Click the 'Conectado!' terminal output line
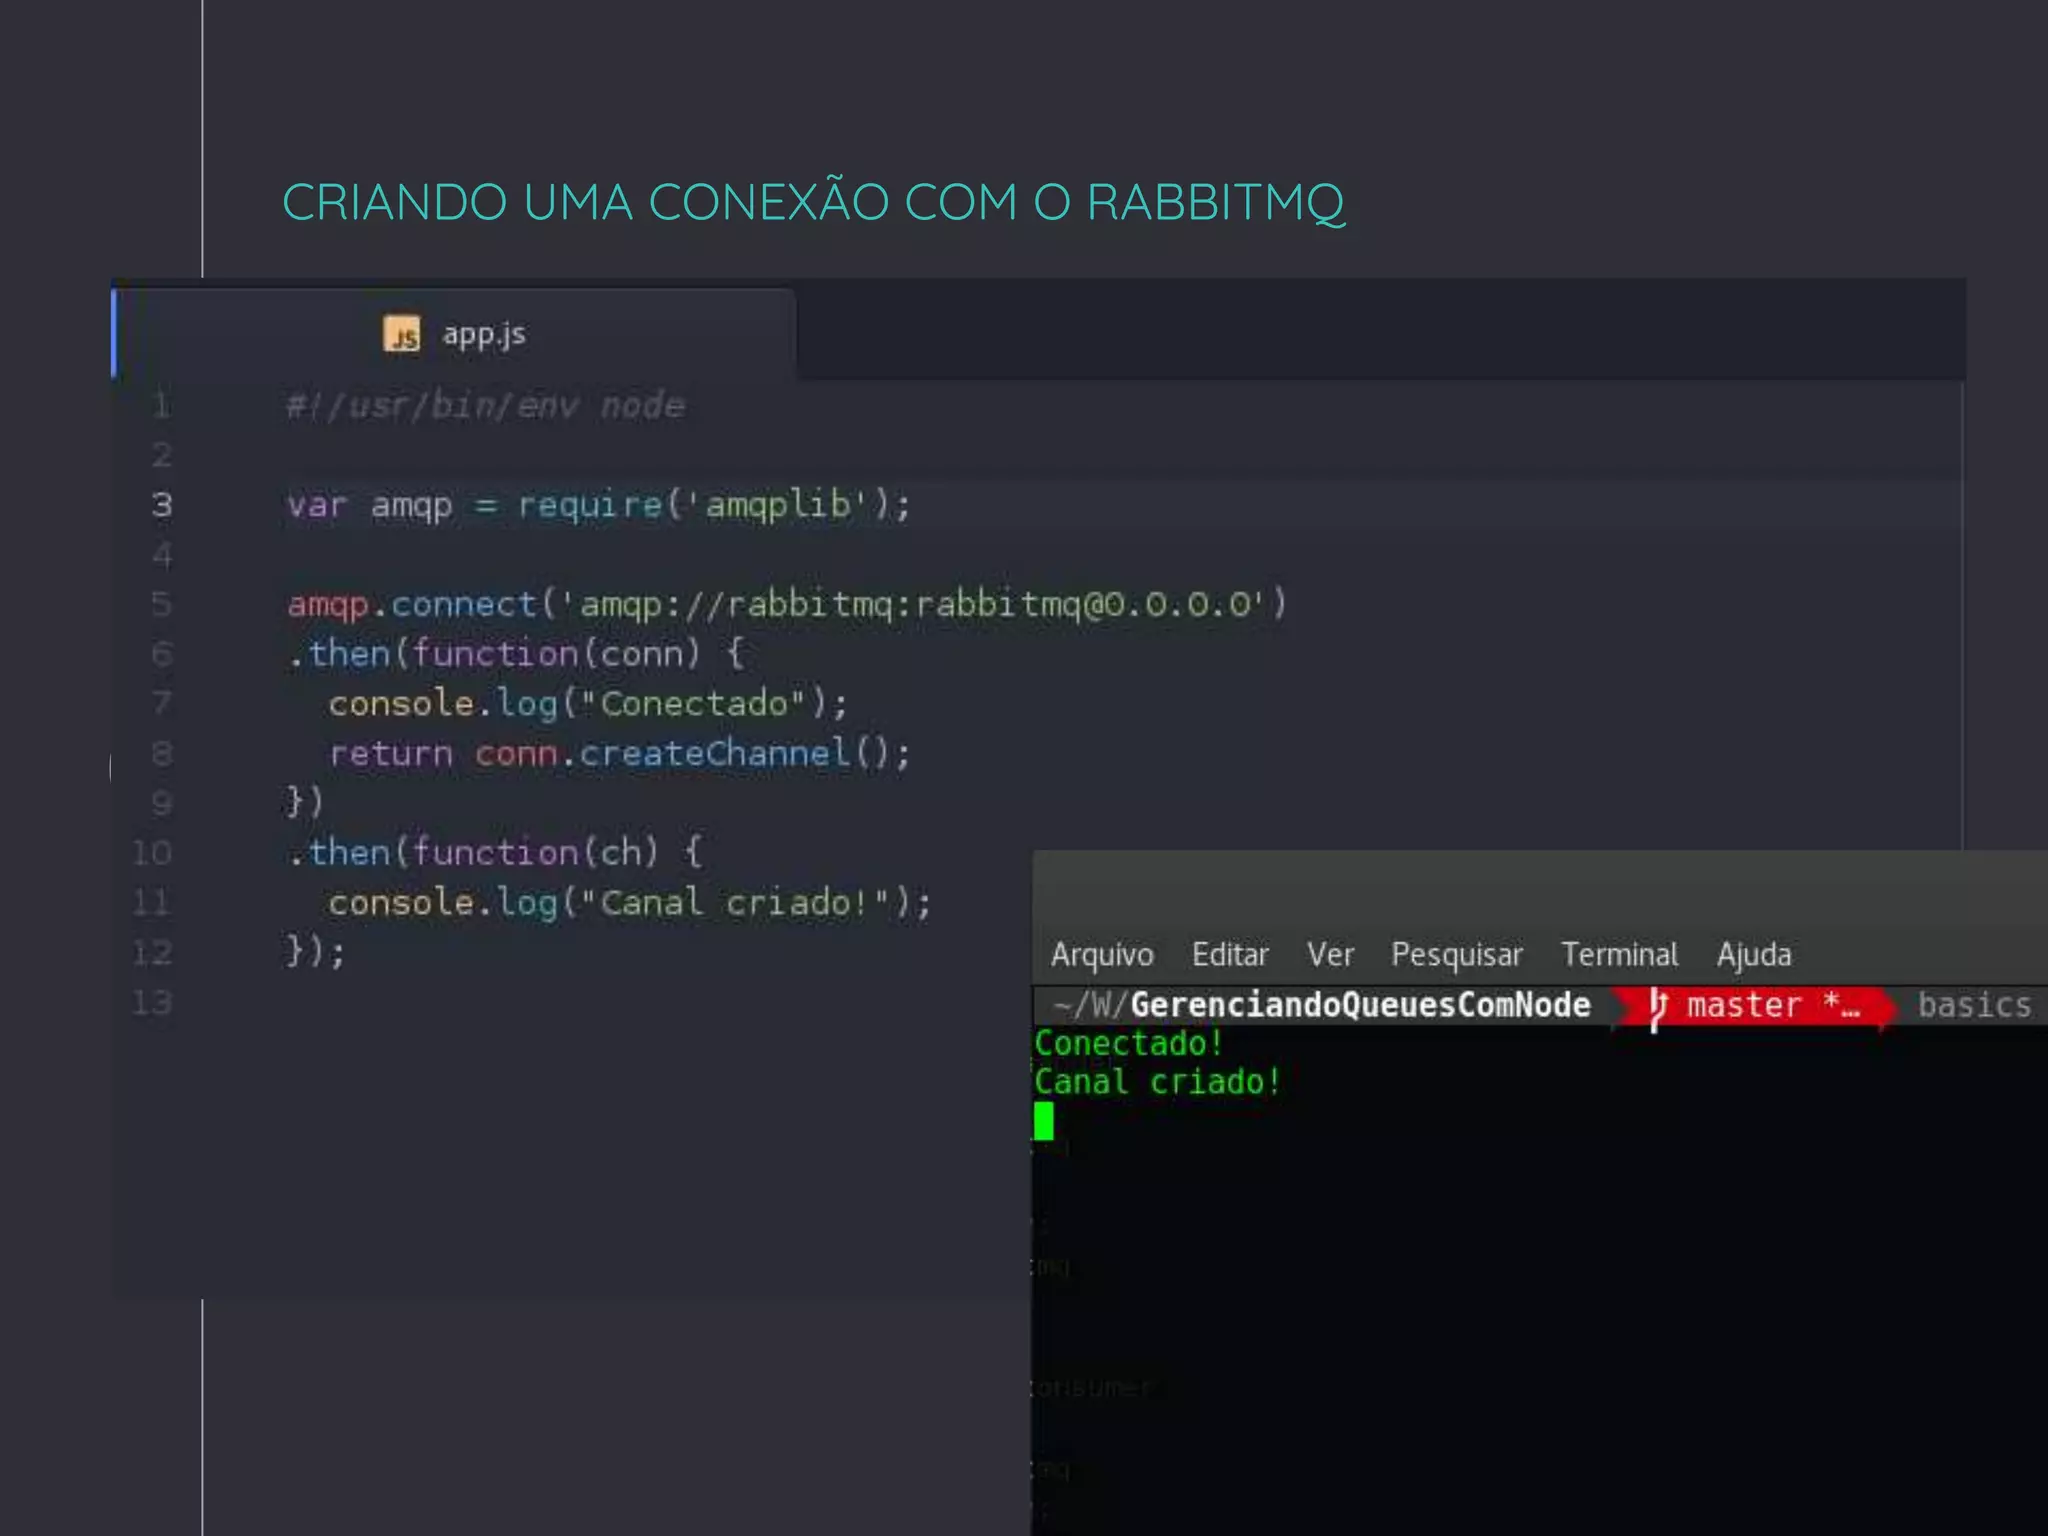Screen dimensions: 2048x1536 tap(1128, 1044)
